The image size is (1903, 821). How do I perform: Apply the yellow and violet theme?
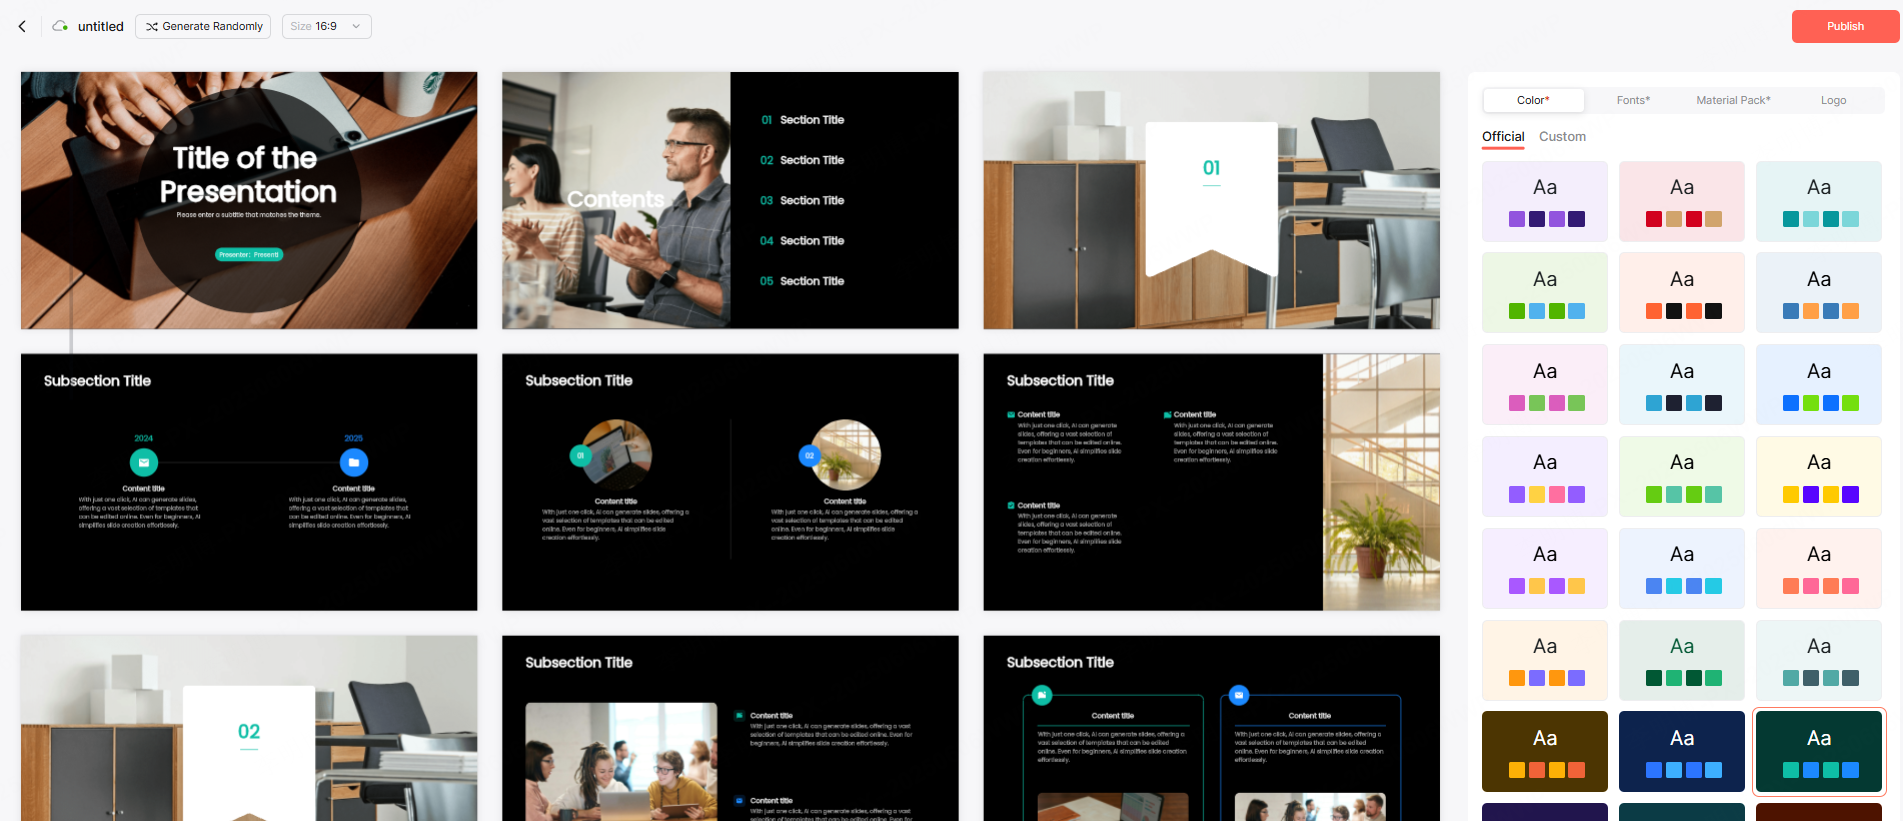tap(1819, 476)
